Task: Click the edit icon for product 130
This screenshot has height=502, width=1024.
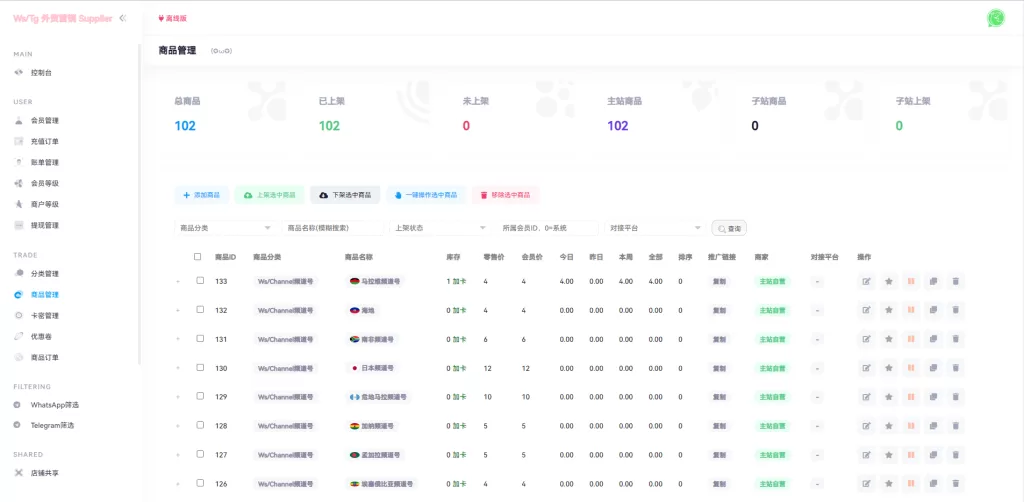Action: coord(867,368)
